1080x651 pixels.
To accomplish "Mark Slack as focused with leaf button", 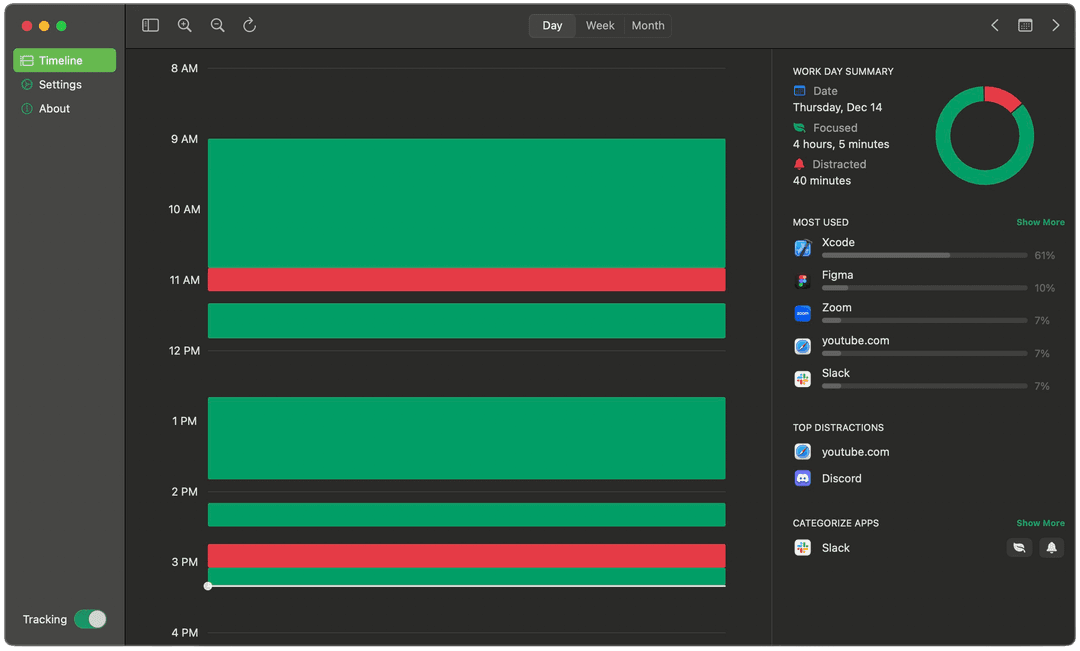I will click(1019, 548).
